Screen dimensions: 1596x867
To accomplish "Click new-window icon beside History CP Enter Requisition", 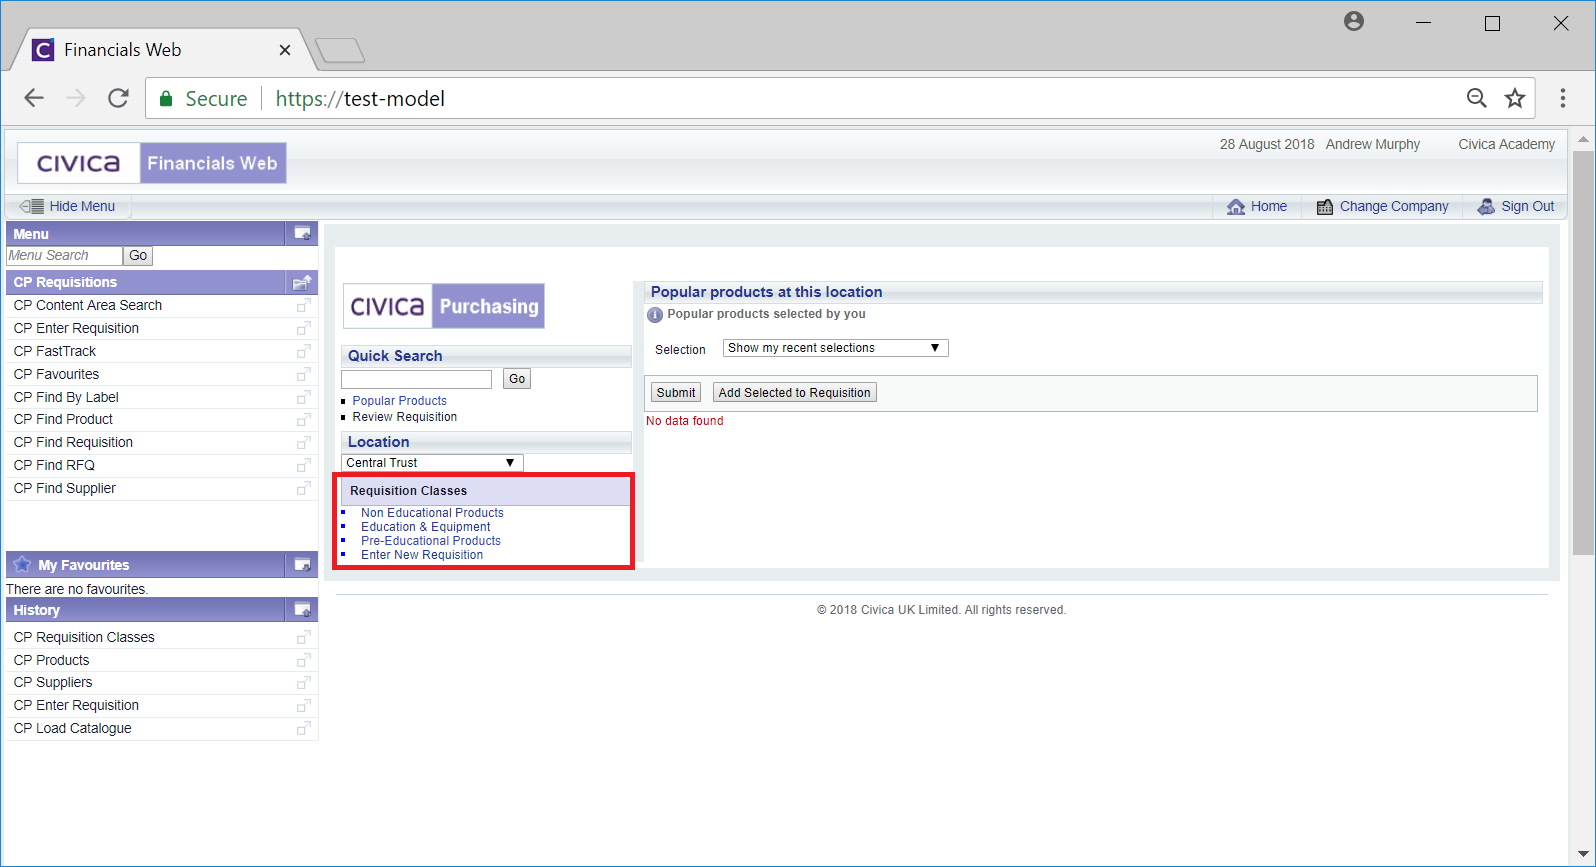I will coord(303,705).
